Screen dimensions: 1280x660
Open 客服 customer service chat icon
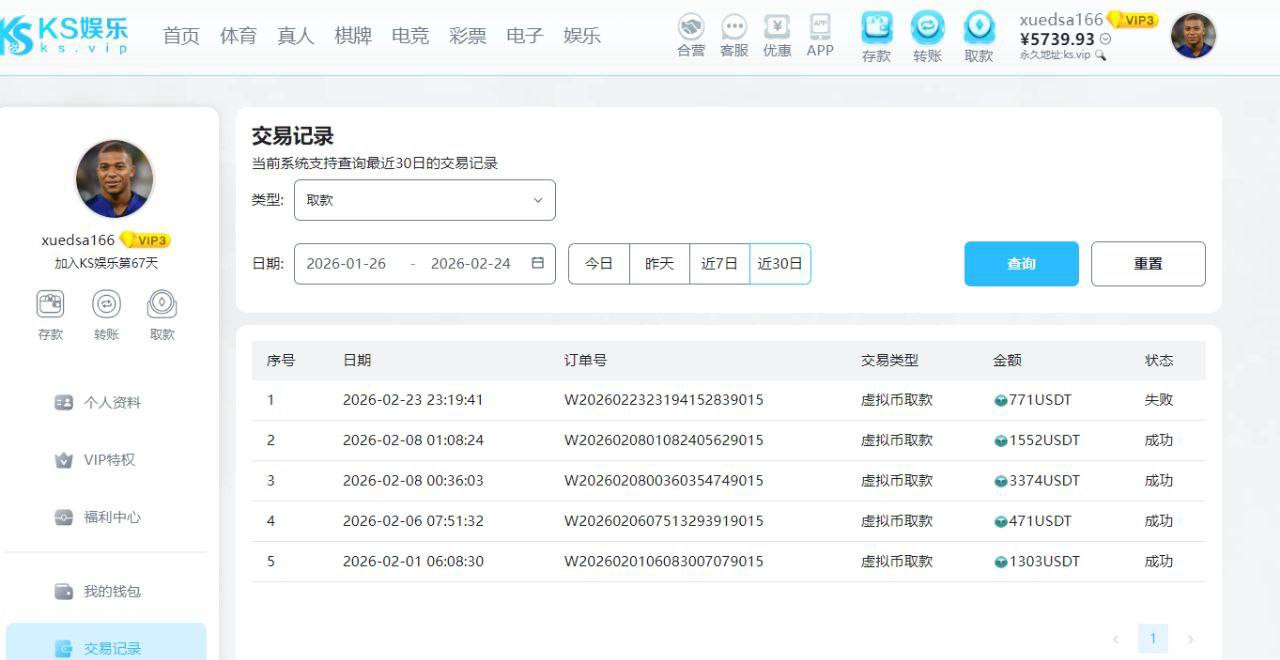pos(734,28)
